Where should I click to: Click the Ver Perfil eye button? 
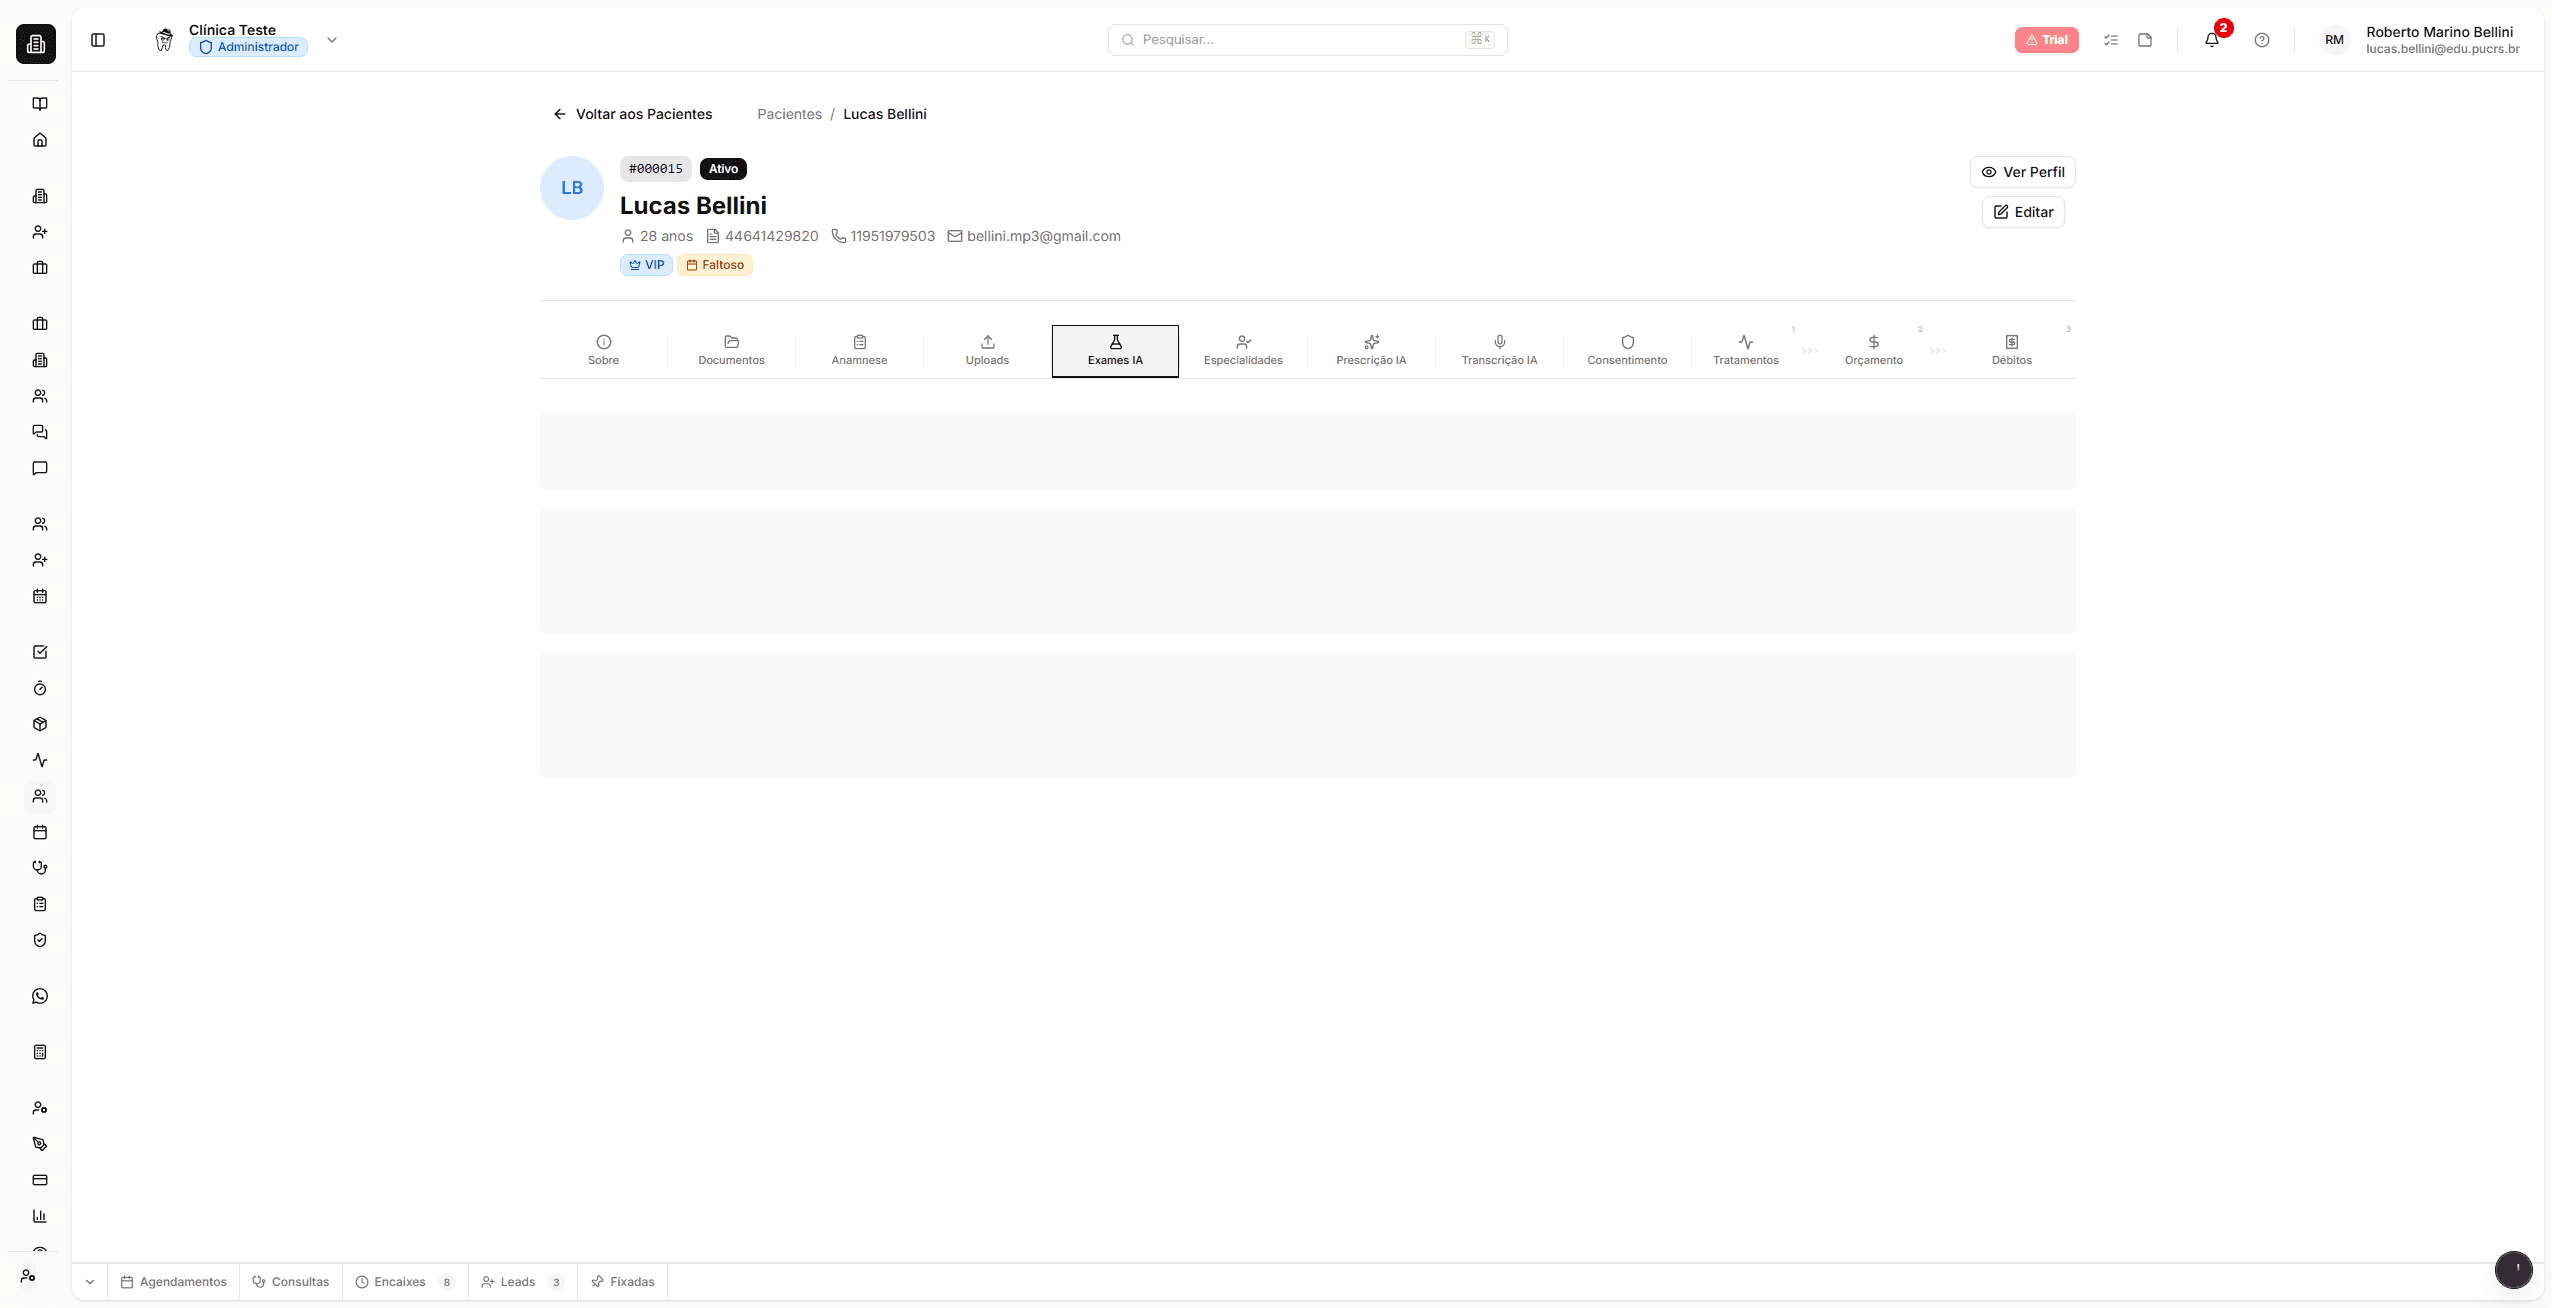coord(2022,172)
